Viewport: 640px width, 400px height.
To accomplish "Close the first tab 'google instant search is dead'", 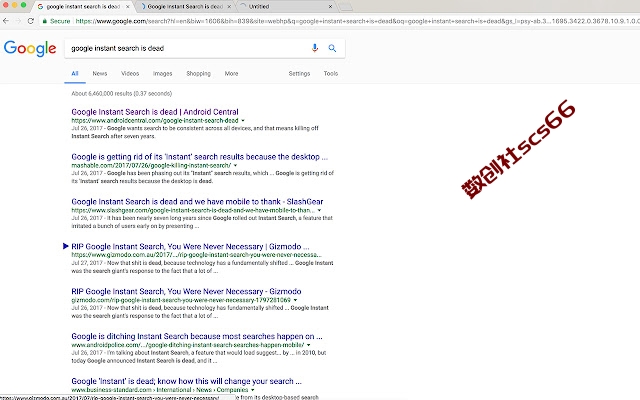I will coord(128,7).
